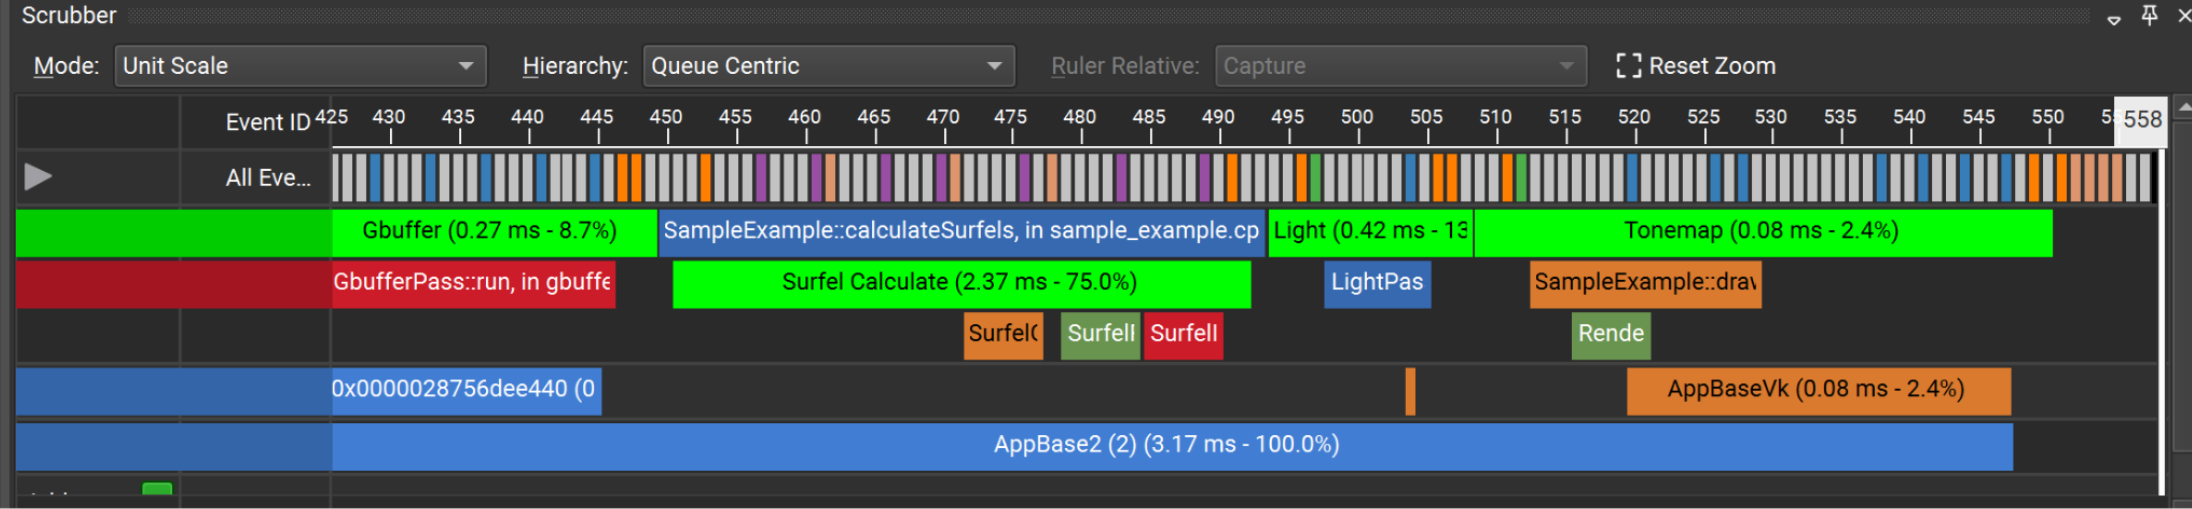2192x509 pixels.
Task: Select the AppBase2 (3.17 ms) bar
Action: coord(1166,445)
